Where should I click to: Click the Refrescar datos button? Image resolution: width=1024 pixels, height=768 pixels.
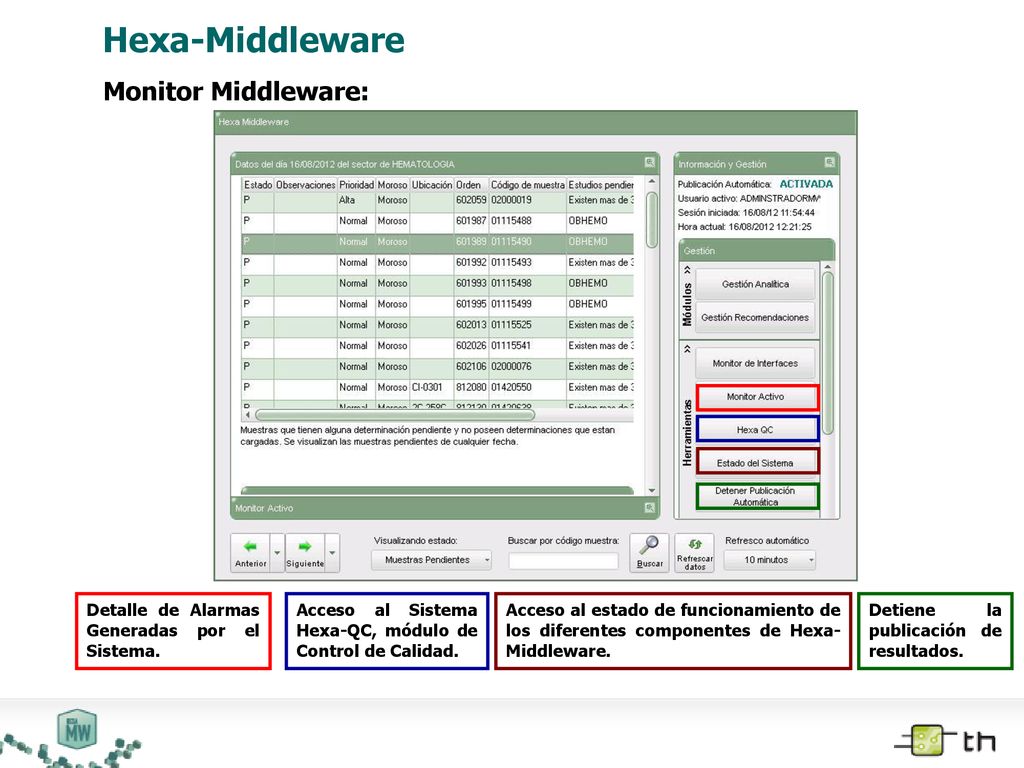pyautogui.click(x=695, y=552)
